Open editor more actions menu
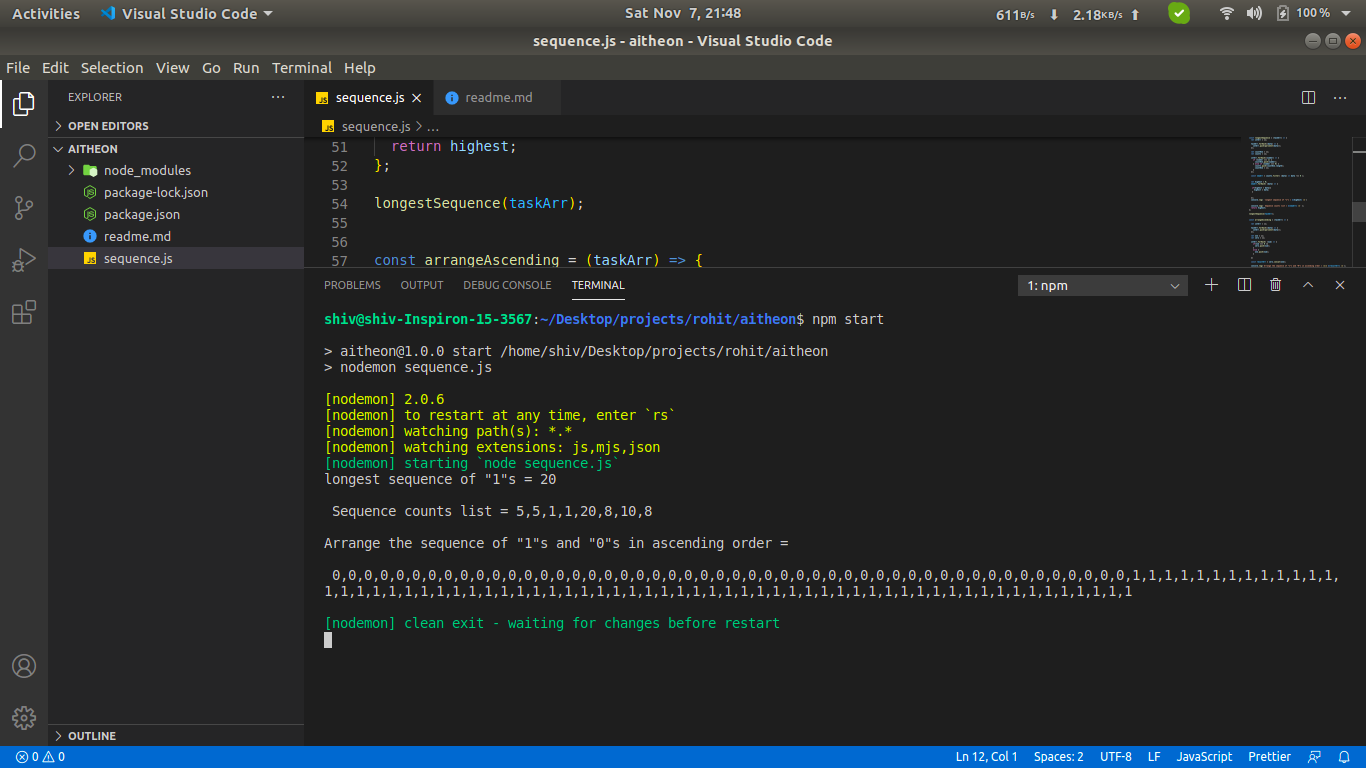This screenshot has height=768, width=1366. click(x=1340, y=97)
